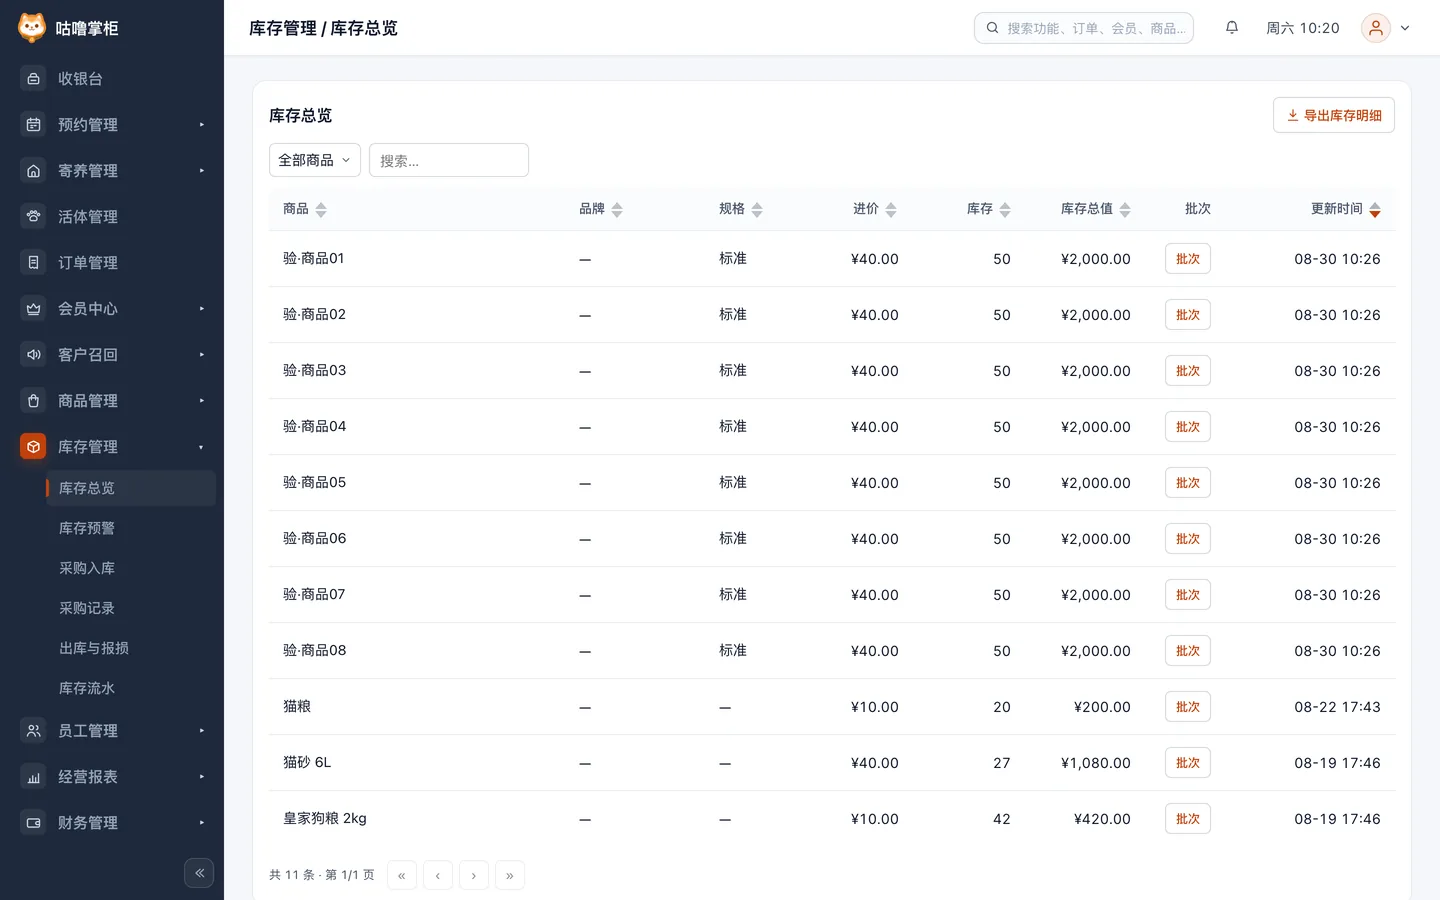Click the 员工管理 people icon

pos(33,731)
